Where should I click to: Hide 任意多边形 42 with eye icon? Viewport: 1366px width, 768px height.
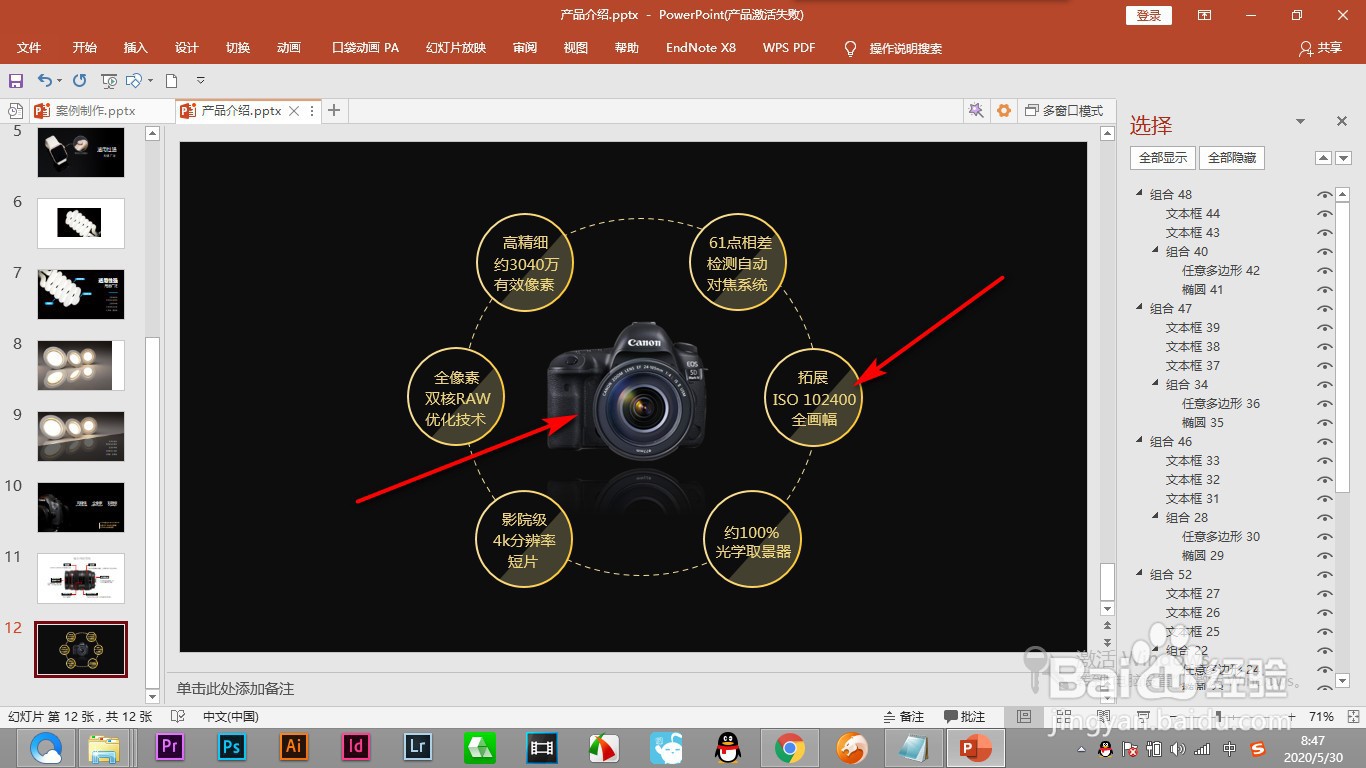pos(1325,271)
